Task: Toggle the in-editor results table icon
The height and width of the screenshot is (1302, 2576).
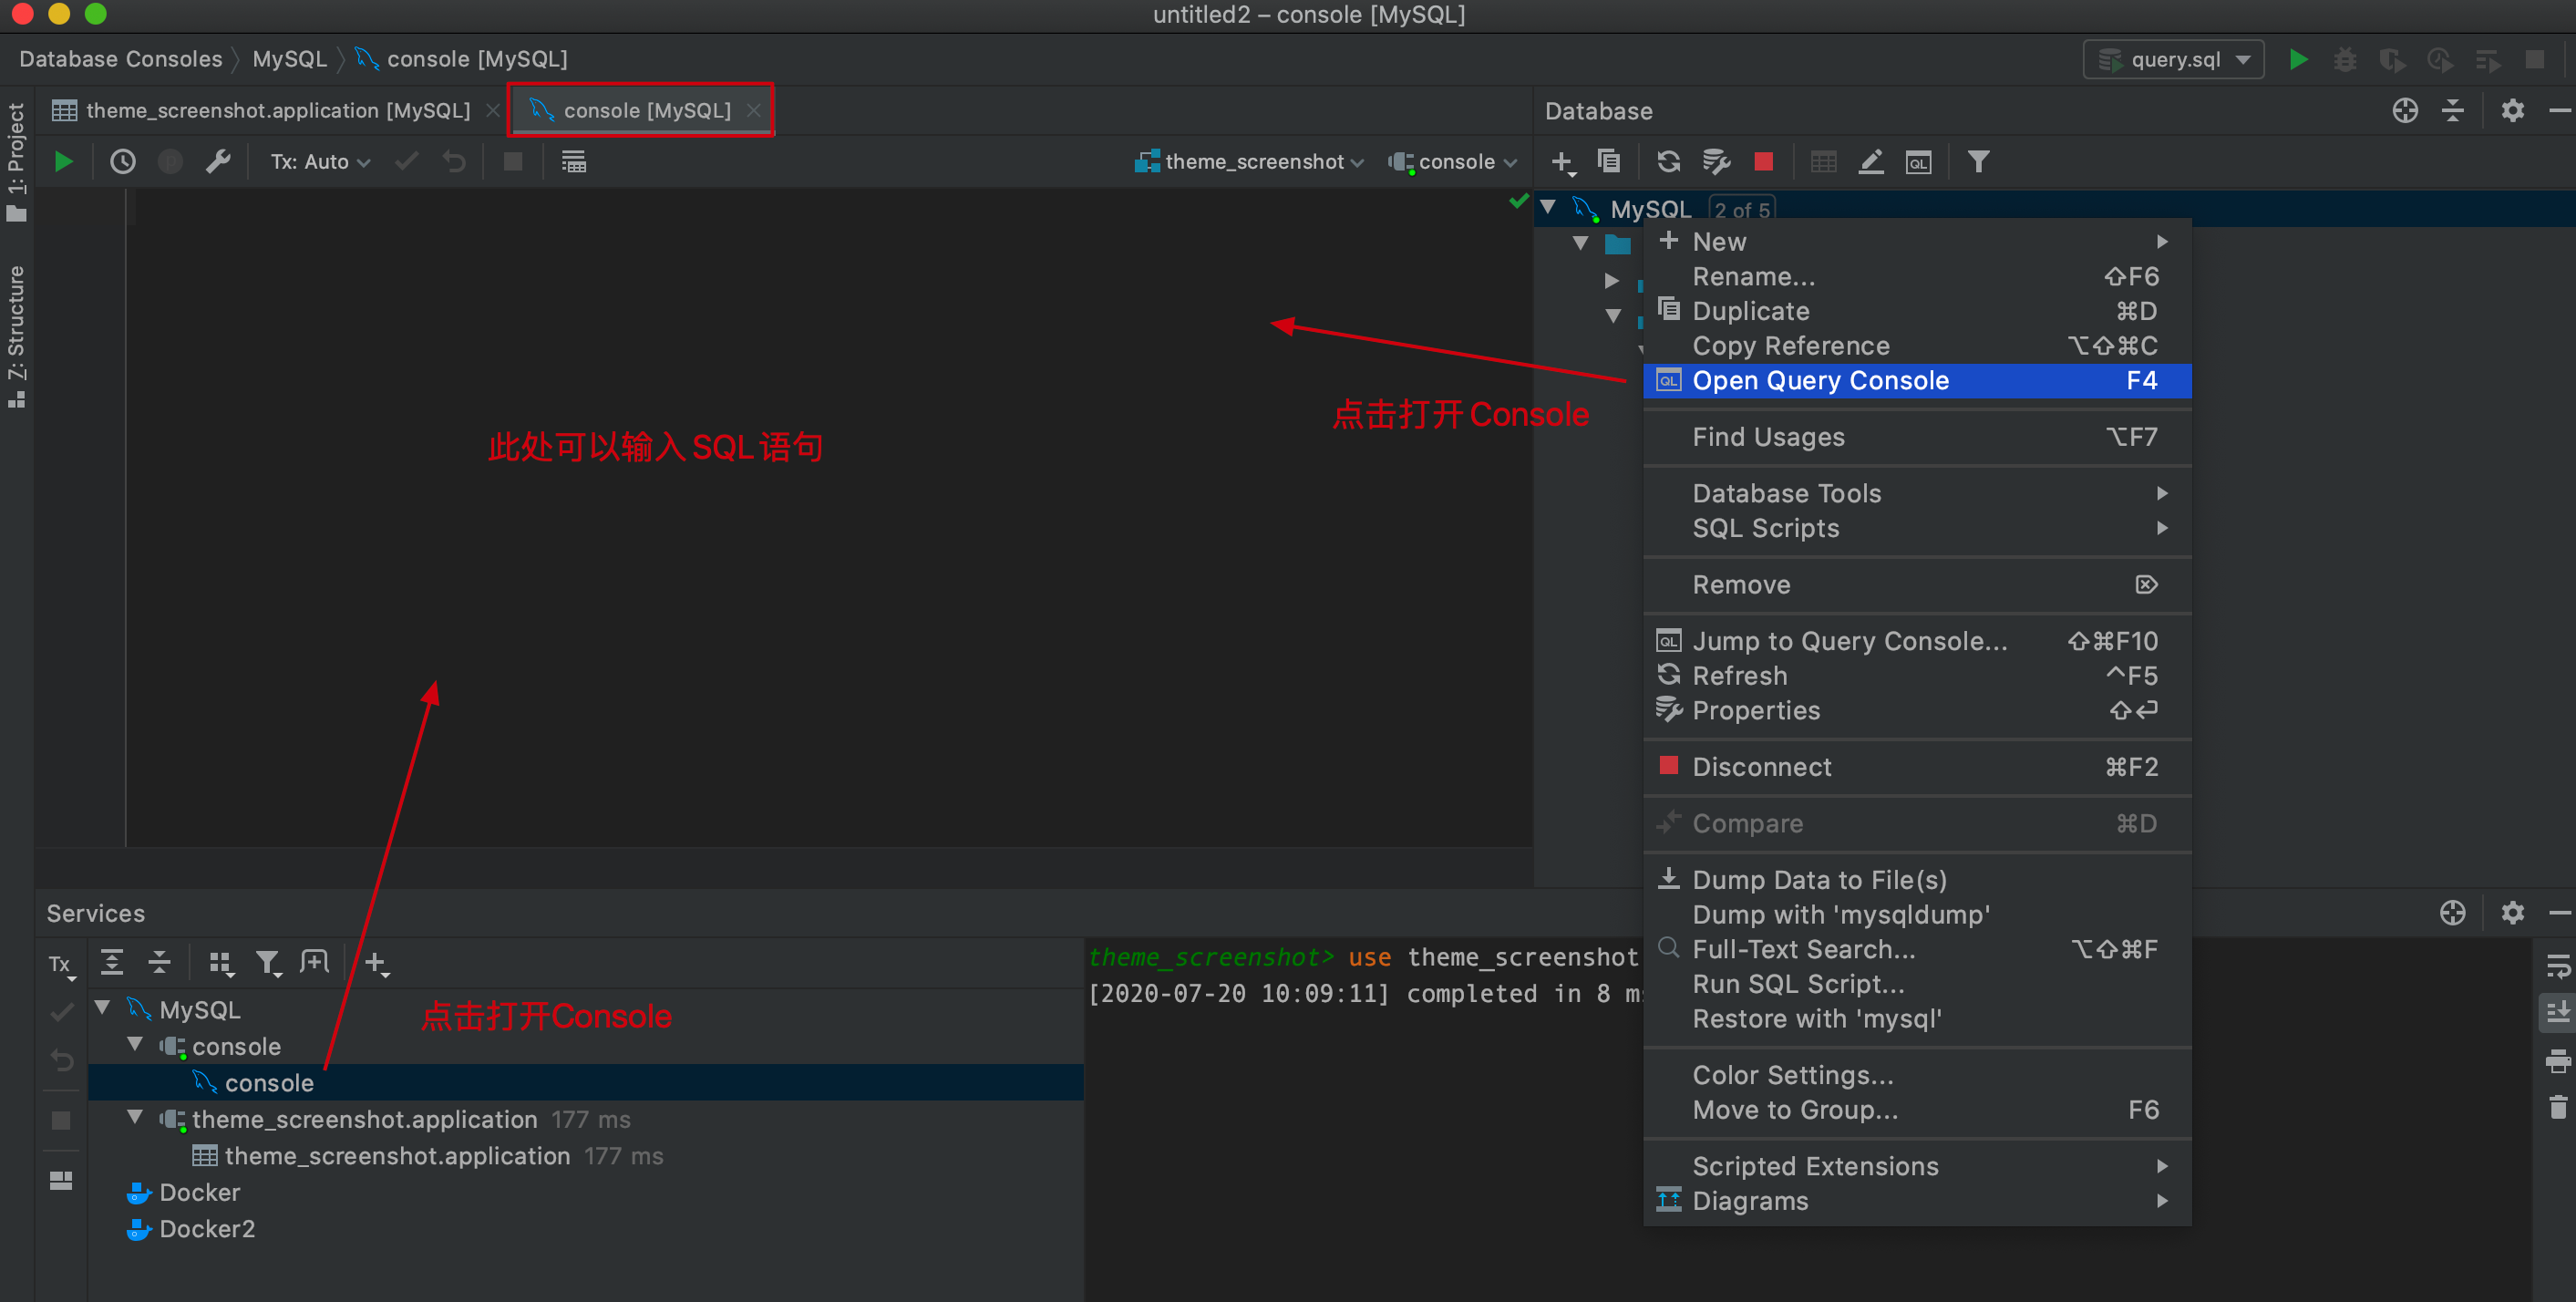Action: point(573,162)
